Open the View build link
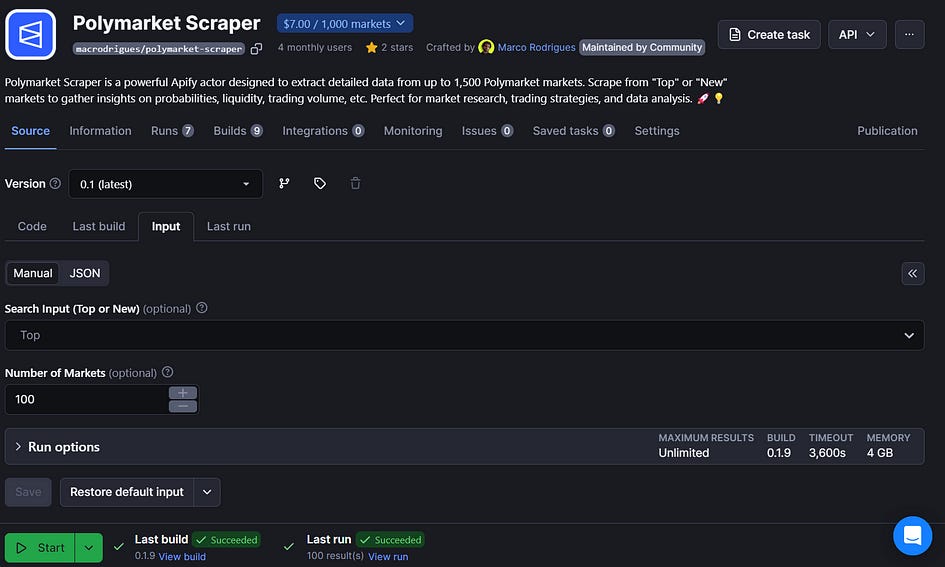The width and height of the screenshot is (945, 567). 182,556
